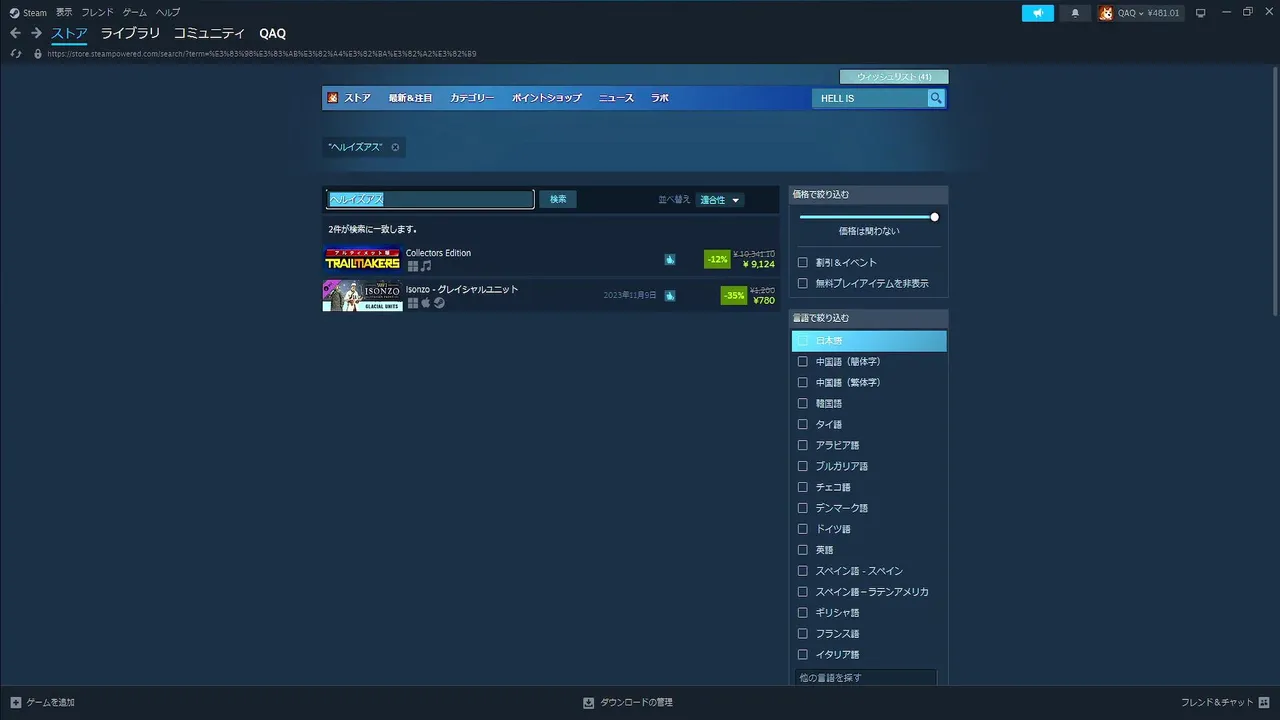
Task: Open the ニュース tab
Action: 616,98
